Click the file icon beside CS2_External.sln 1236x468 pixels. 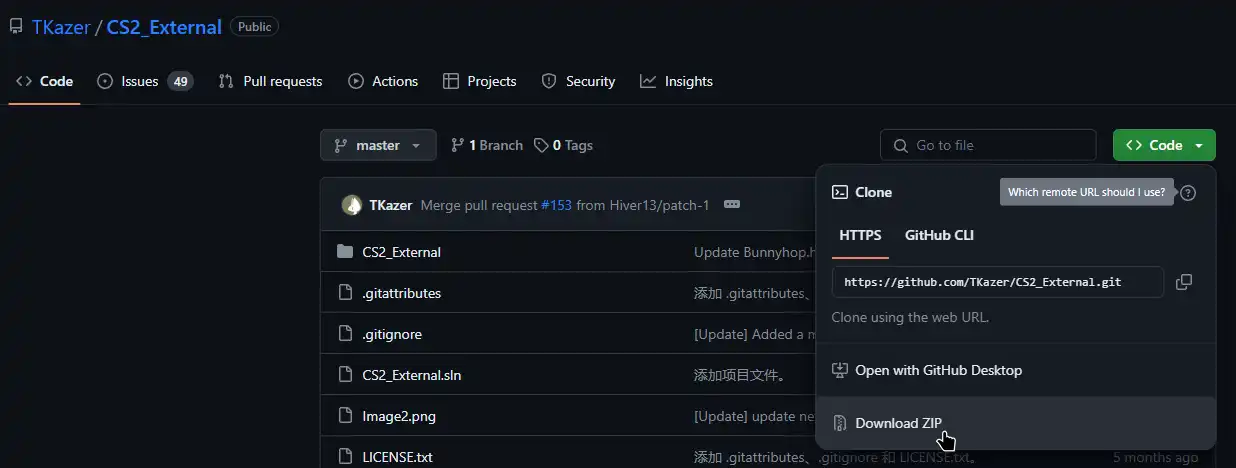(345, 375)
